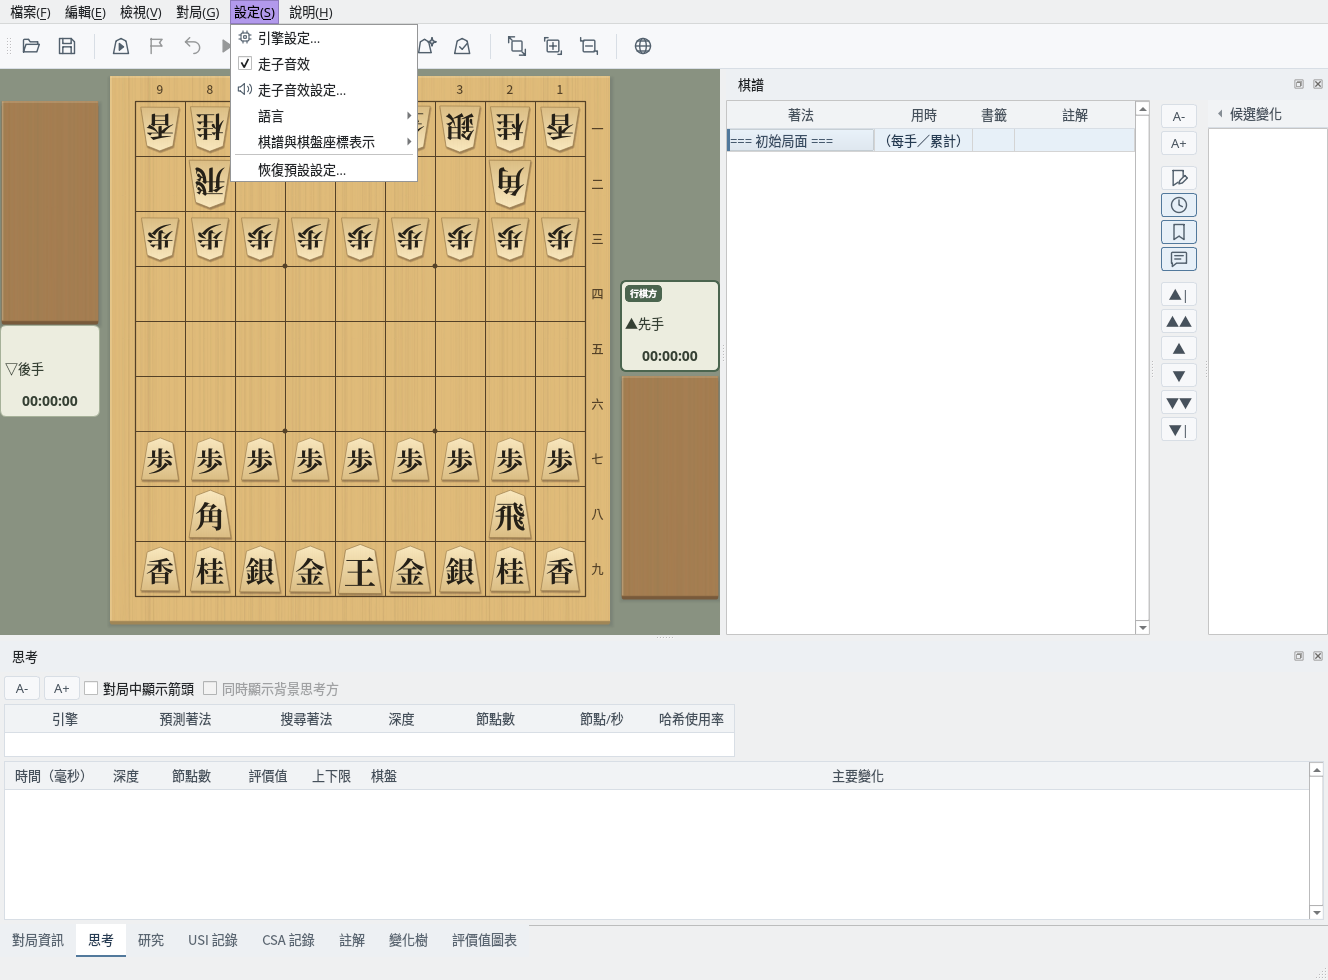This screenshot has height=980, width=1328.
Task: Expand the 語言 submenu
Action: (324, 116)
